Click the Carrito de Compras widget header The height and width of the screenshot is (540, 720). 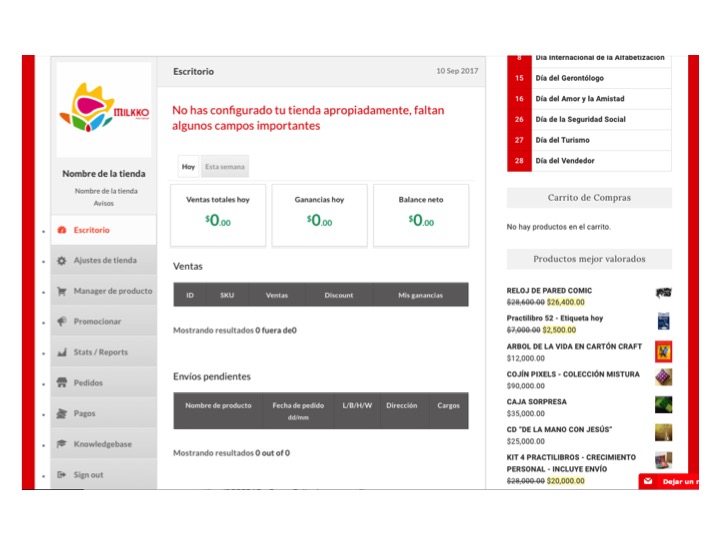589,198
